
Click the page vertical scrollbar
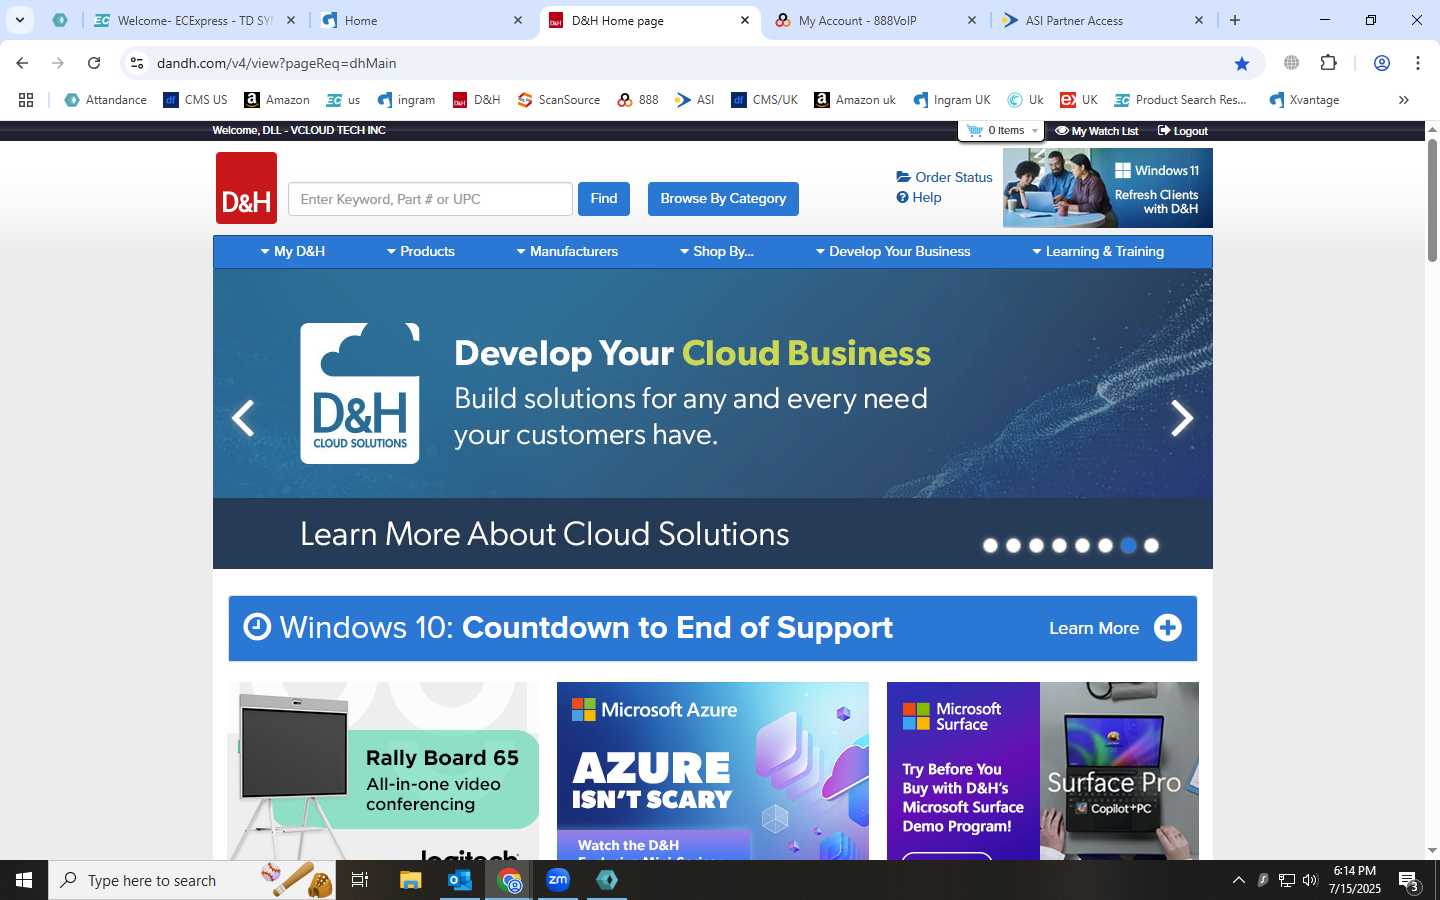coord(1432,200)
